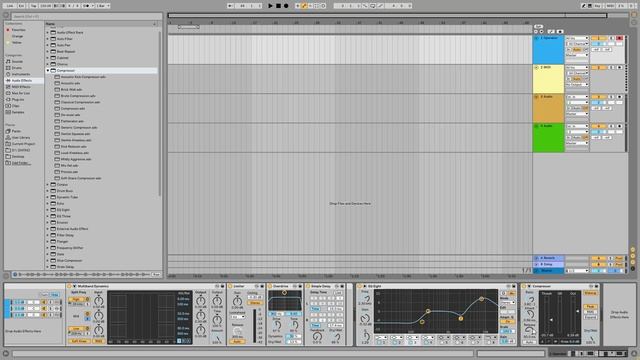640x360 pixels.
Task: Open 1 Operator output Master dropdown
Action: click(577, 55)
